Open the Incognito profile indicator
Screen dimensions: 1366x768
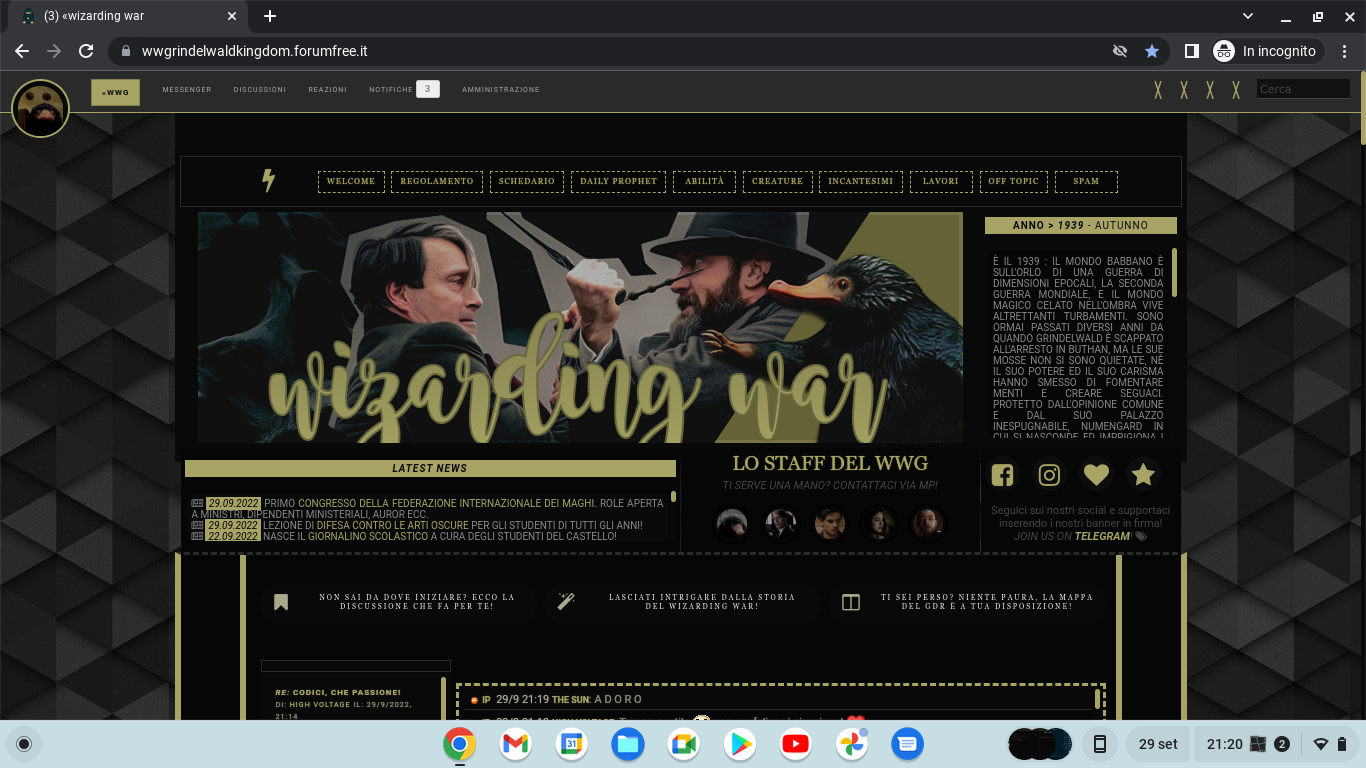1268,51
